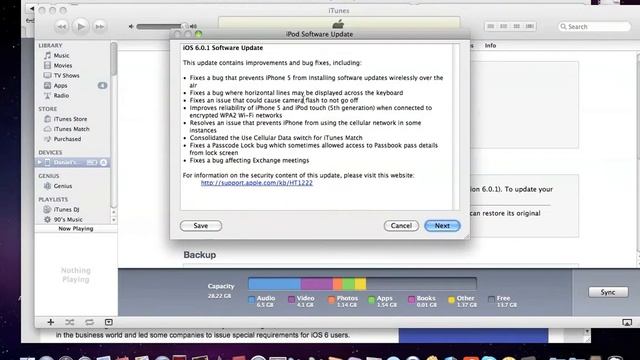The height and width of the screenshot is (360, 640).
Task: Click the add playlist plus button
Action: tap(51, 322)
